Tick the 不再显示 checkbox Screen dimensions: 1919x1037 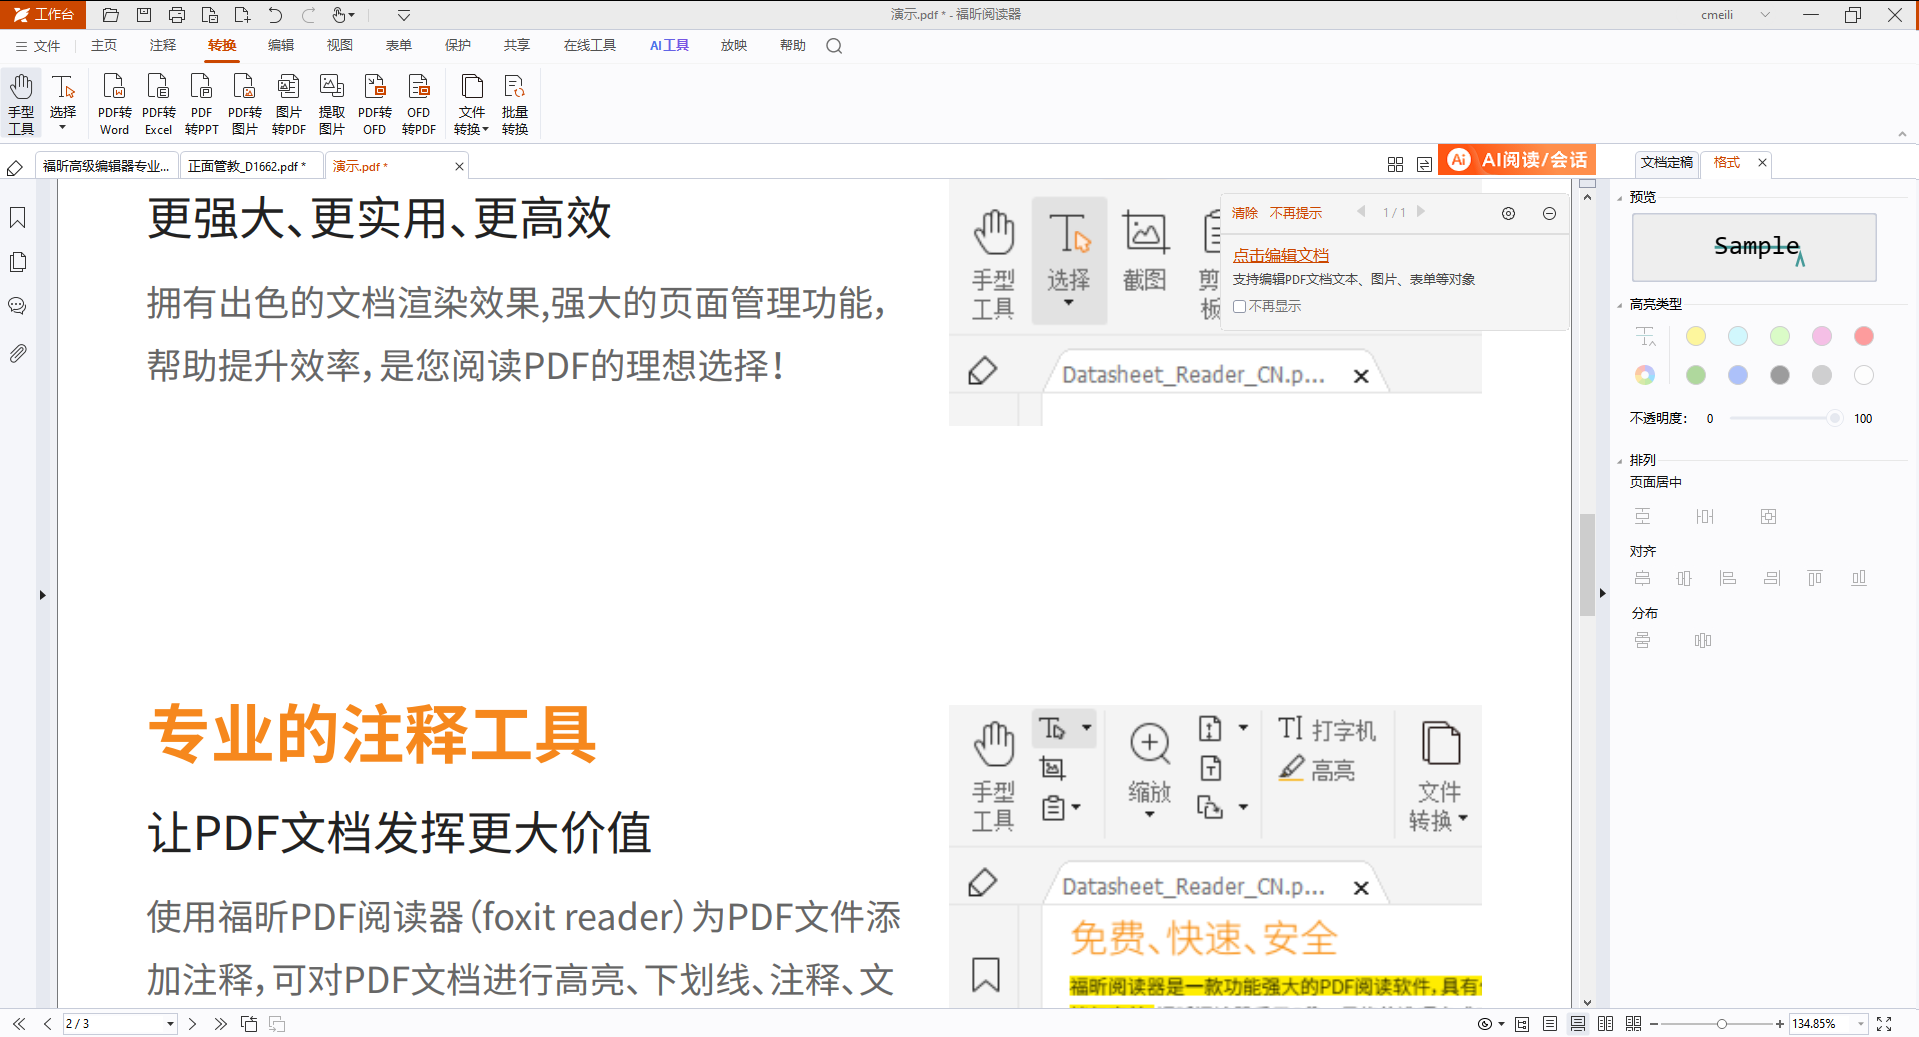tap(1239, 307)
